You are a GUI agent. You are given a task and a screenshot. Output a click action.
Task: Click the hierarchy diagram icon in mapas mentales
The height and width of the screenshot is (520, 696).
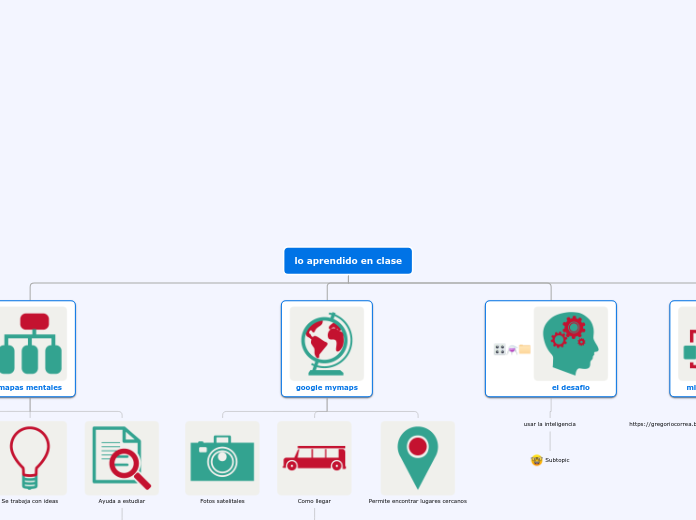tap(31, 343)
